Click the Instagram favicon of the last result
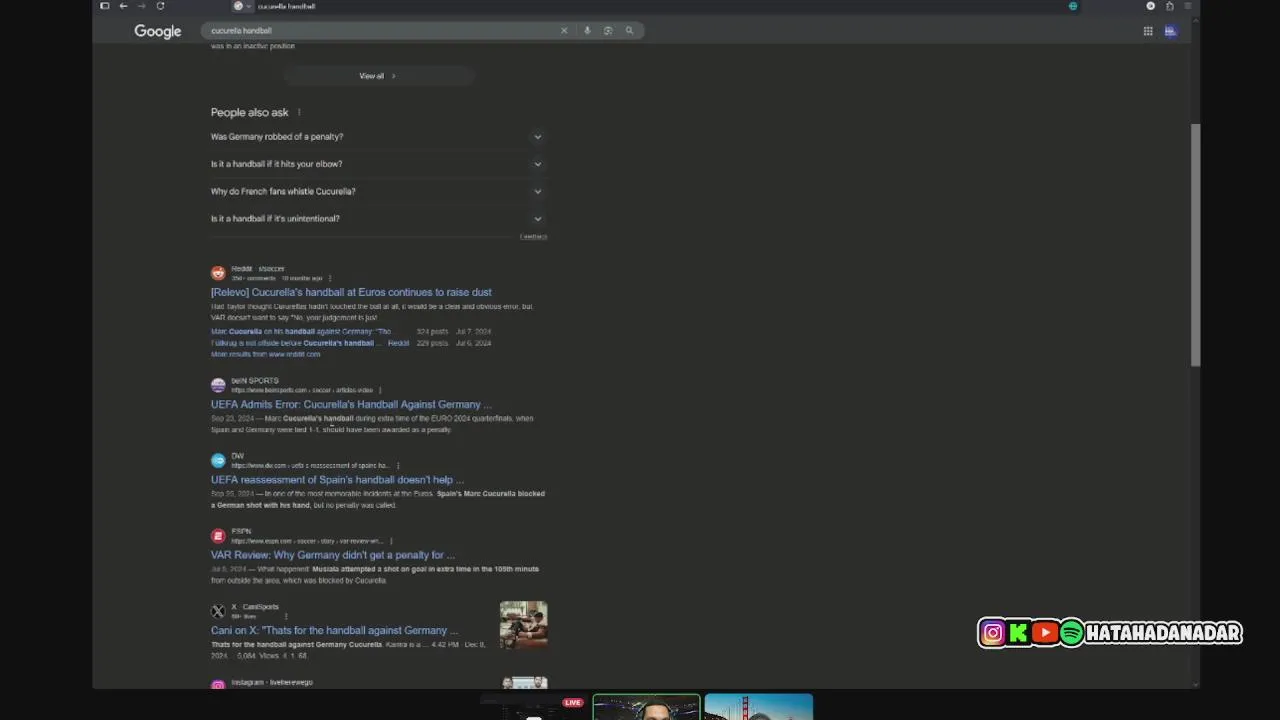This screenshot has height=720, width=1280. coord(218,686)
